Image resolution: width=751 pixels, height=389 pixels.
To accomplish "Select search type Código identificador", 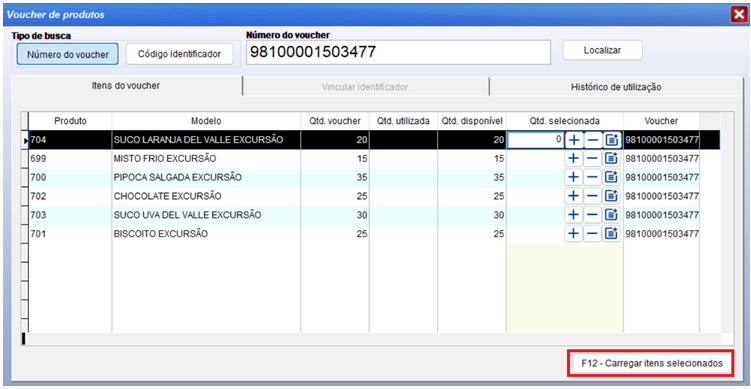I will [x=180, y=54].
